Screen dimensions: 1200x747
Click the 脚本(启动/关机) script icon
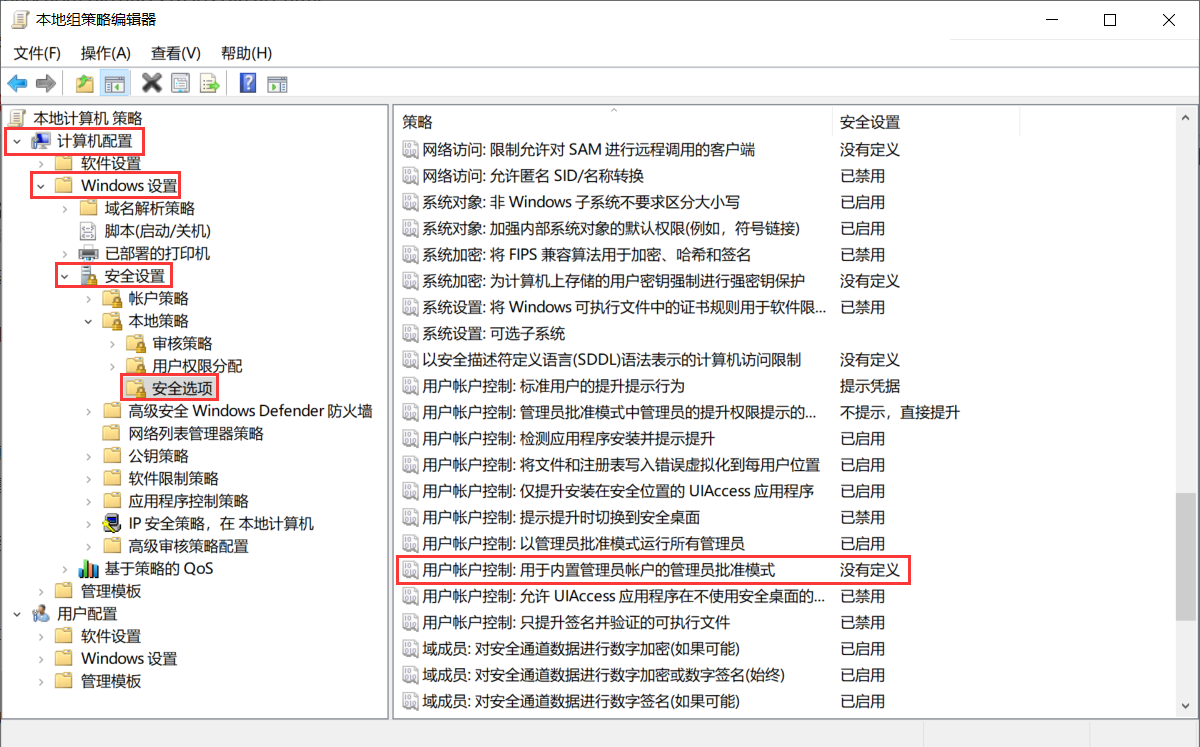pos(89,231)
